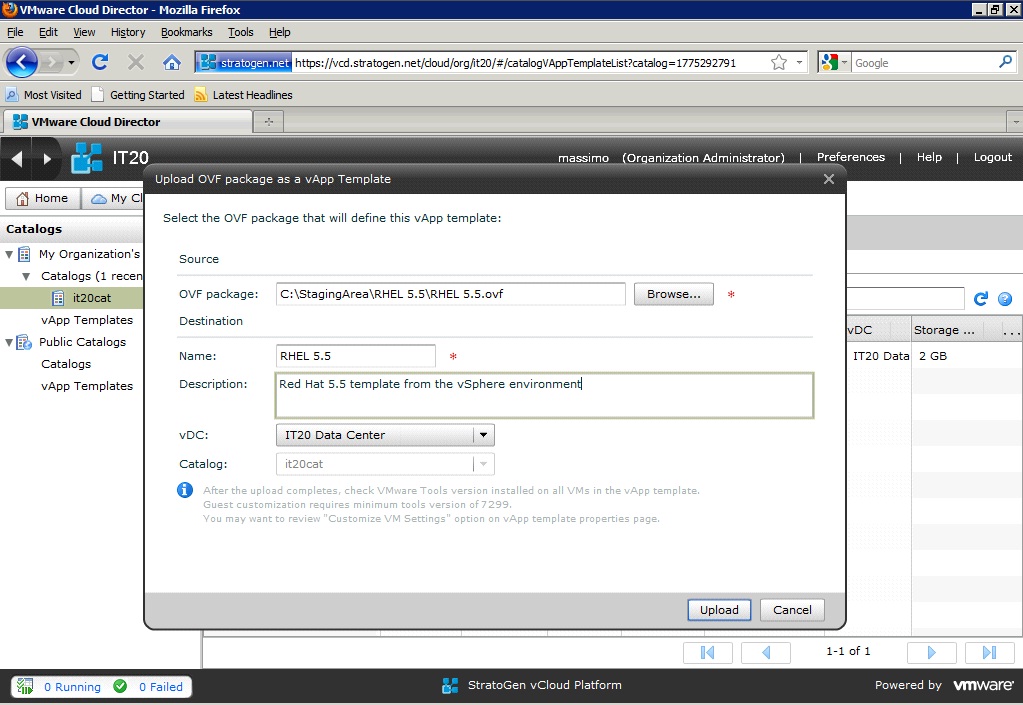Open the back/forward history dropdown
Image resolution: width=1023 pixels, height=705 pixels.
70,63
